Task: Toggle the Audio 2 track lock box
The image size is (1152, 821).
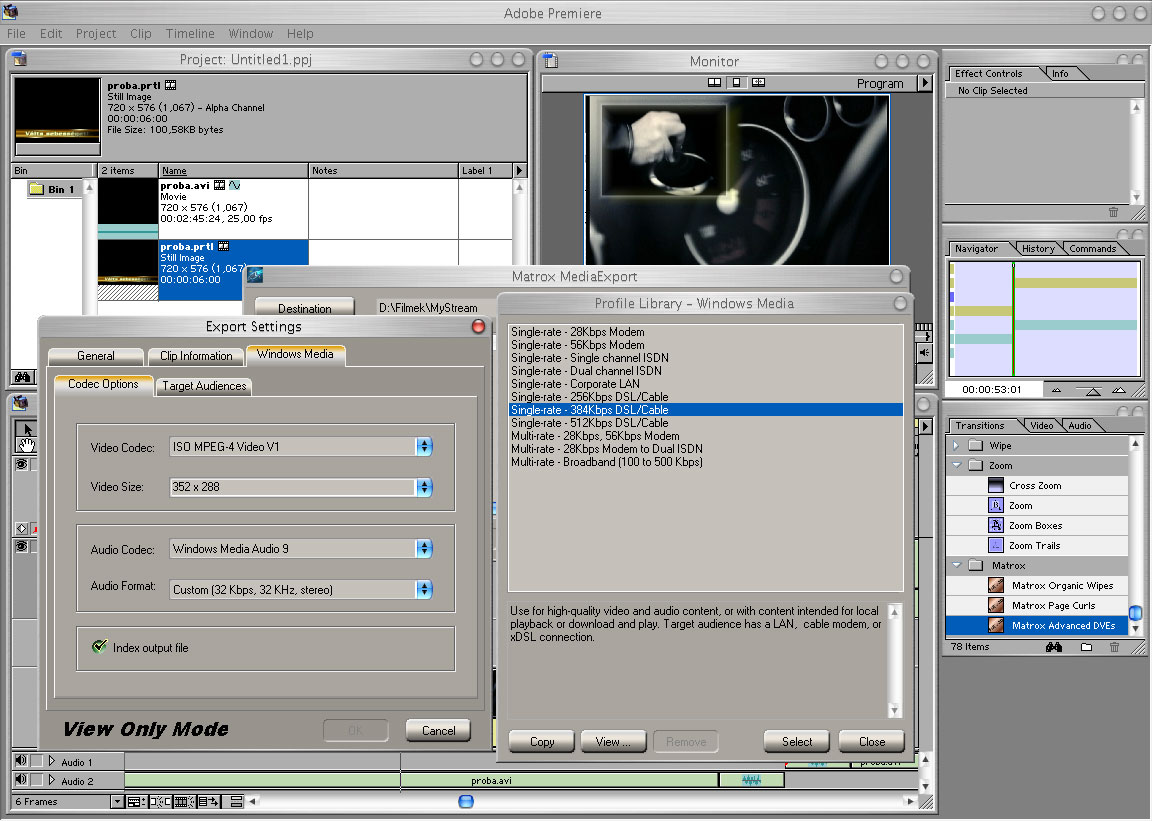Action: pyautogui.click(x=37, y=780)
